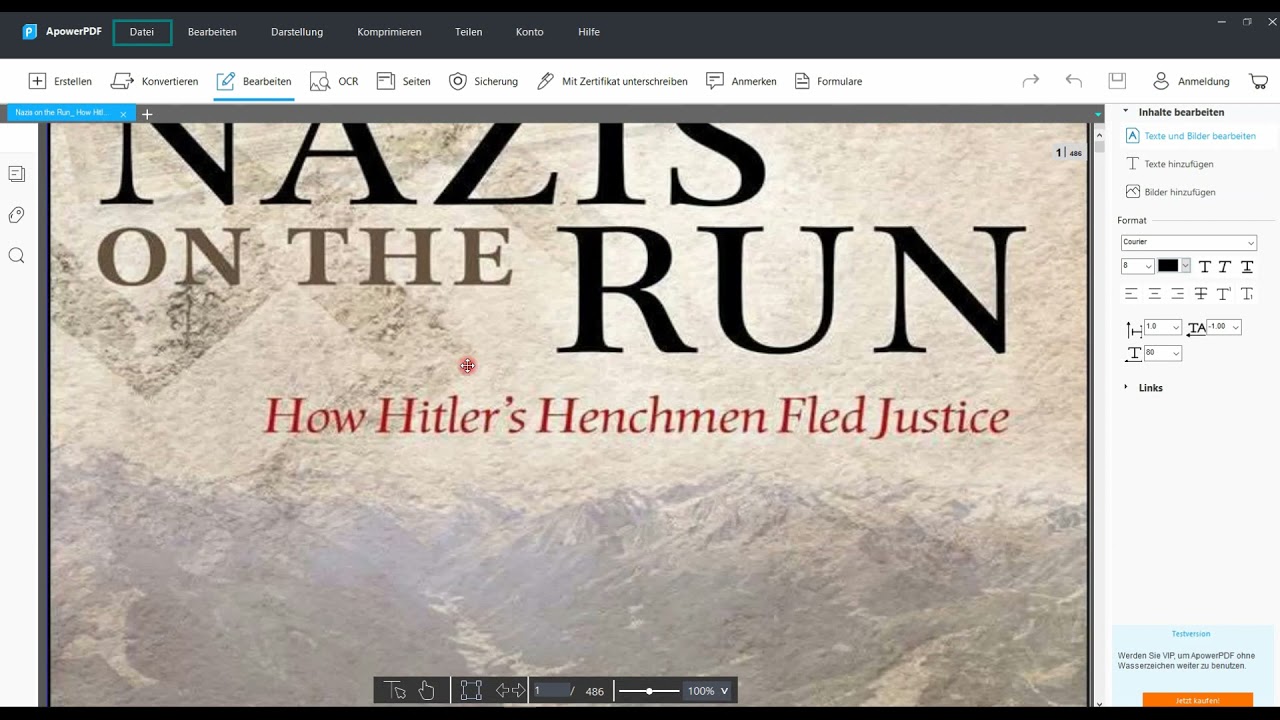The height and width of the screenshot is (720, 1280).
Task: Open the Anmerken annotation tool
Action: pyautogui.click(x=741, y=81)
